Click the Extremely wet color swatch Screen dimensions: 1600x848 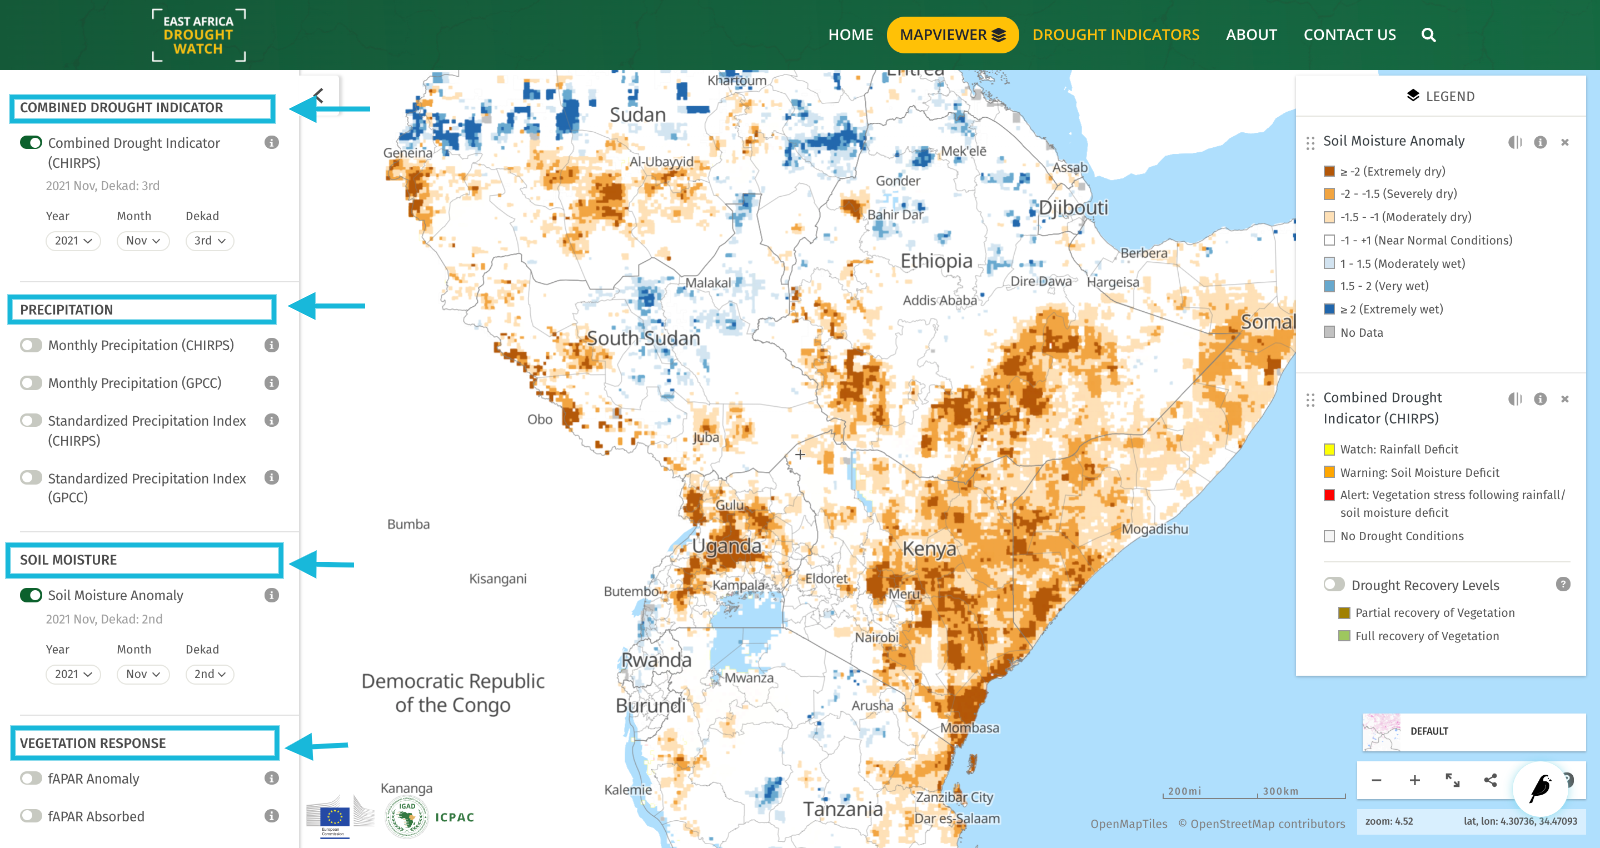tap(1329, 309)
